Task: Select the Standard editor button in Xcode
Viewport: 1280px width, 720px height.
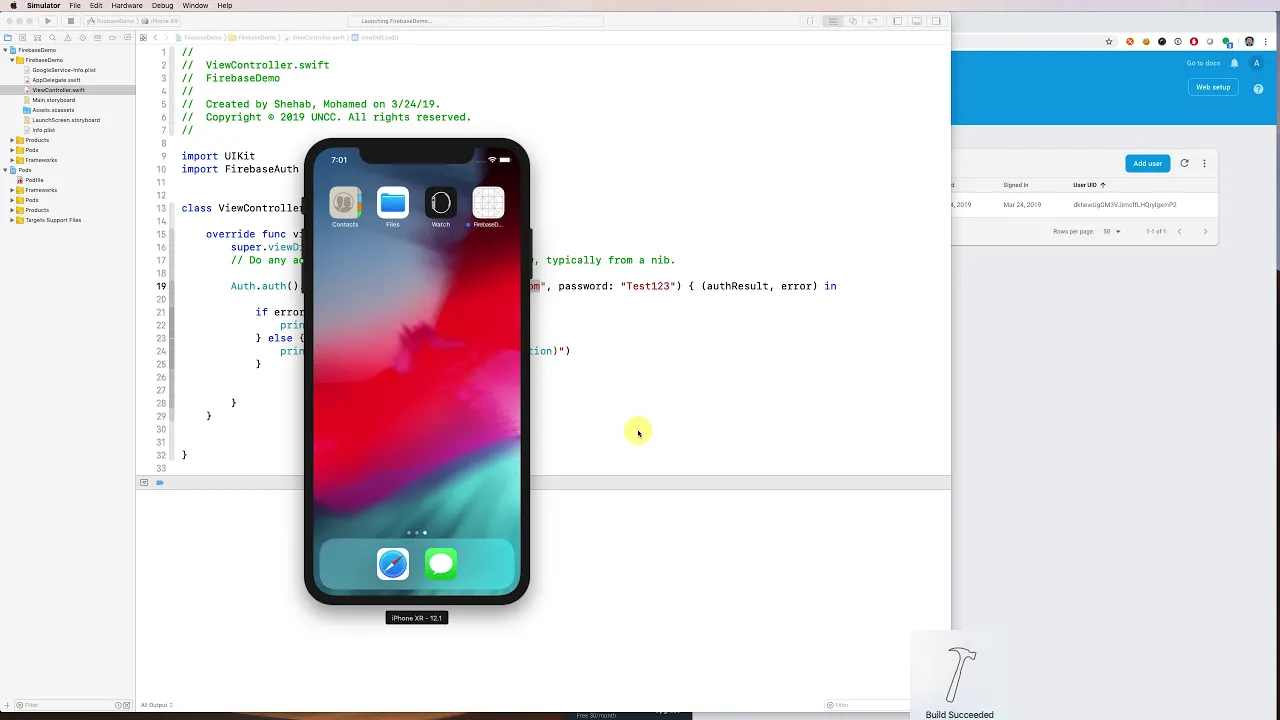Action: click(x=832, y=21)
